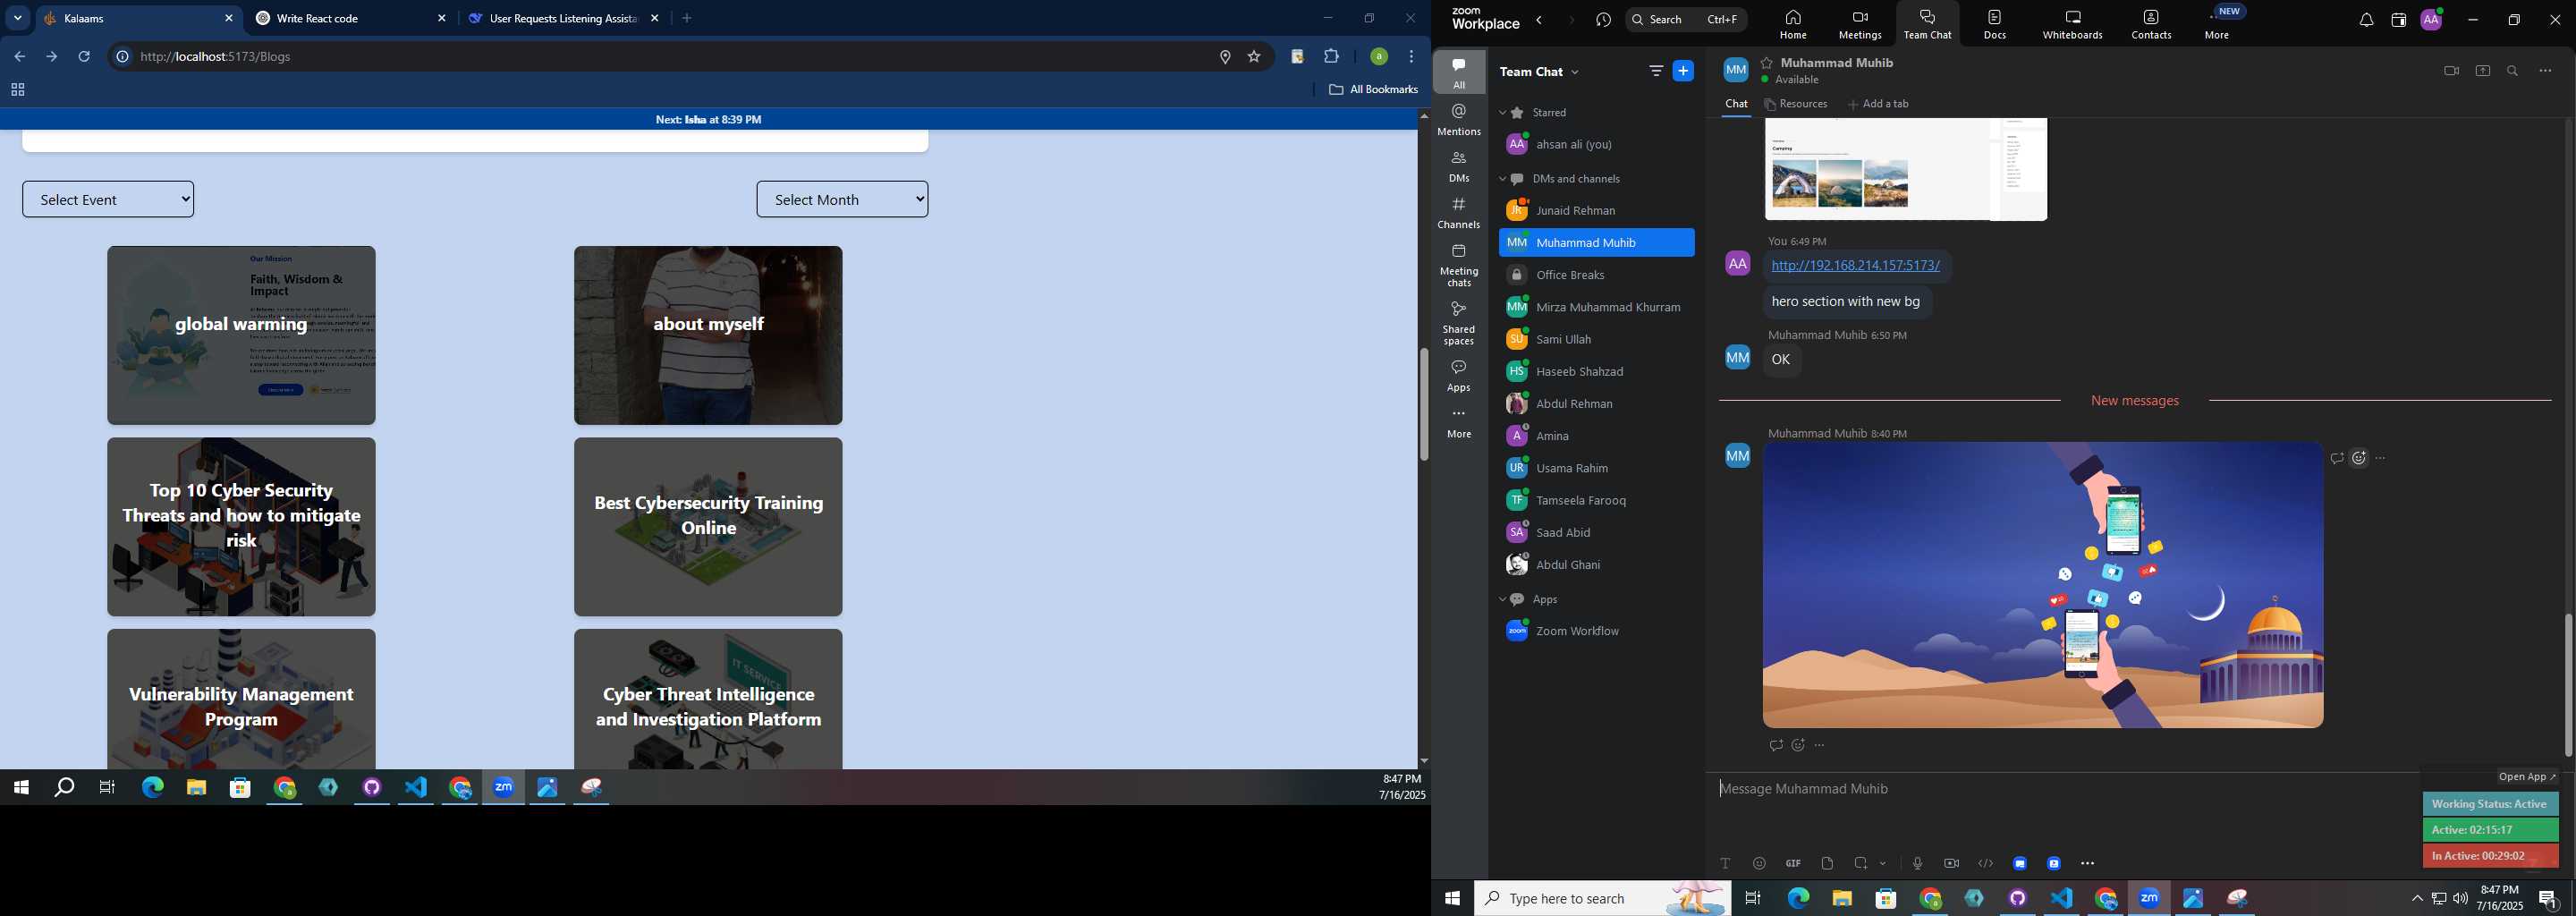This screenshot has width=2576, height=916.
Task: Search within the Muhammad Muhib chat
Action: click(x=2513, y=71)
